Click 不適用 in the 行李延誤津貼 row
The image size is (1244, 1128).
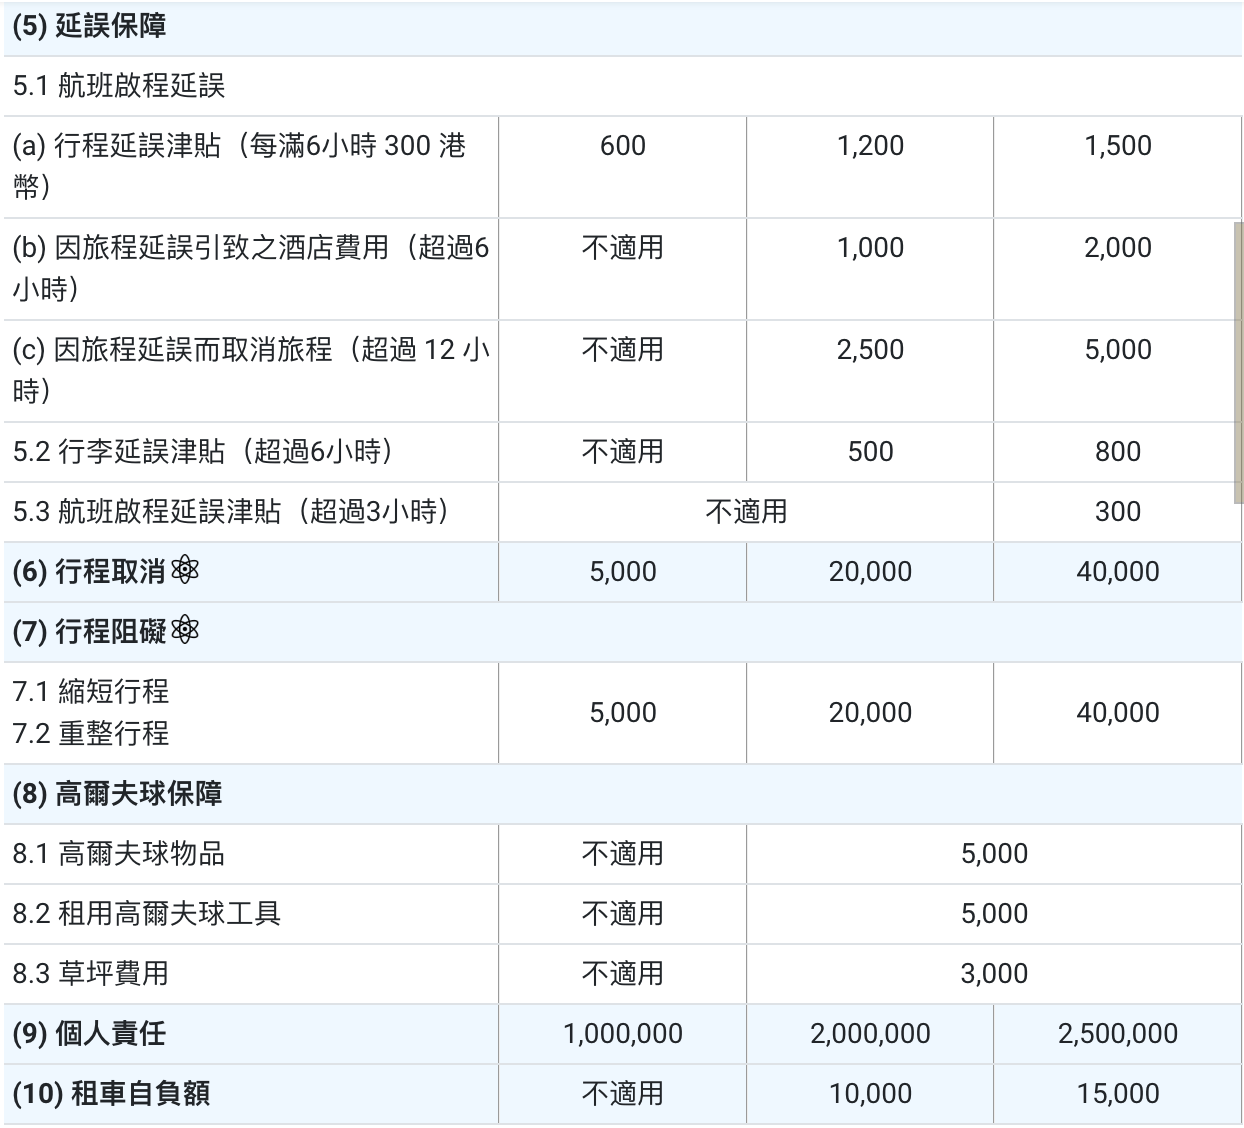point(623,452)
